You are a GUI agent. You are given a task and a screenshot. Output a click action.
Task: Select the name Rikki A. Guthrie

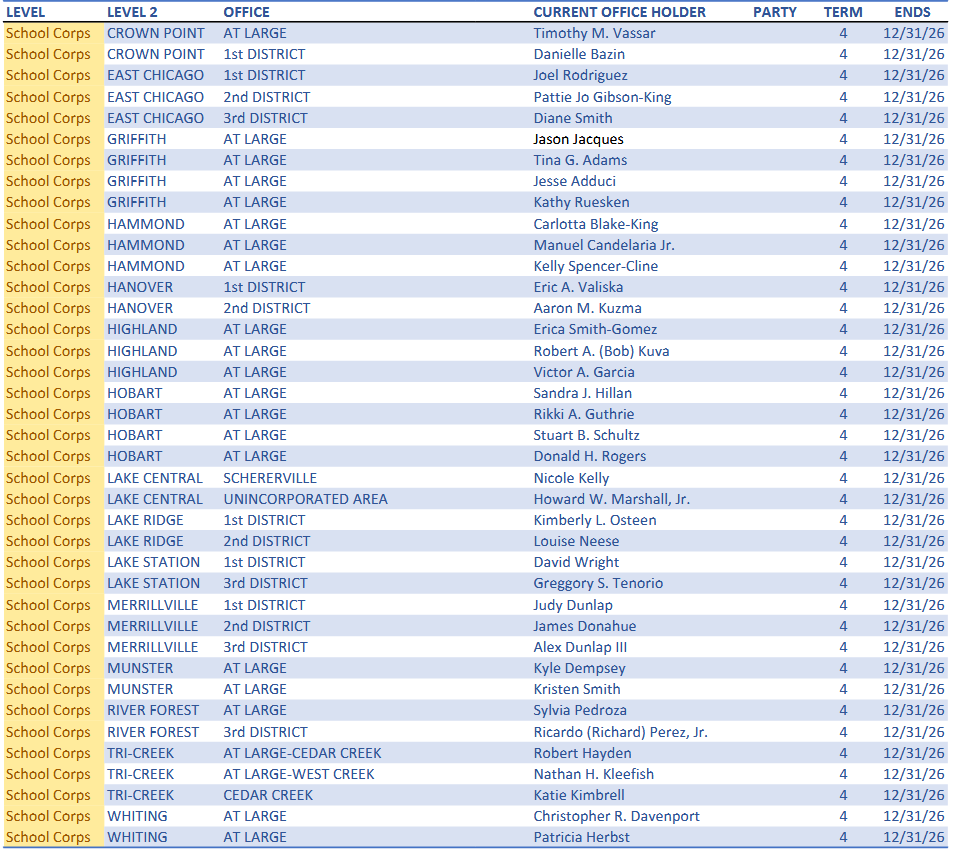coord(584,414)
